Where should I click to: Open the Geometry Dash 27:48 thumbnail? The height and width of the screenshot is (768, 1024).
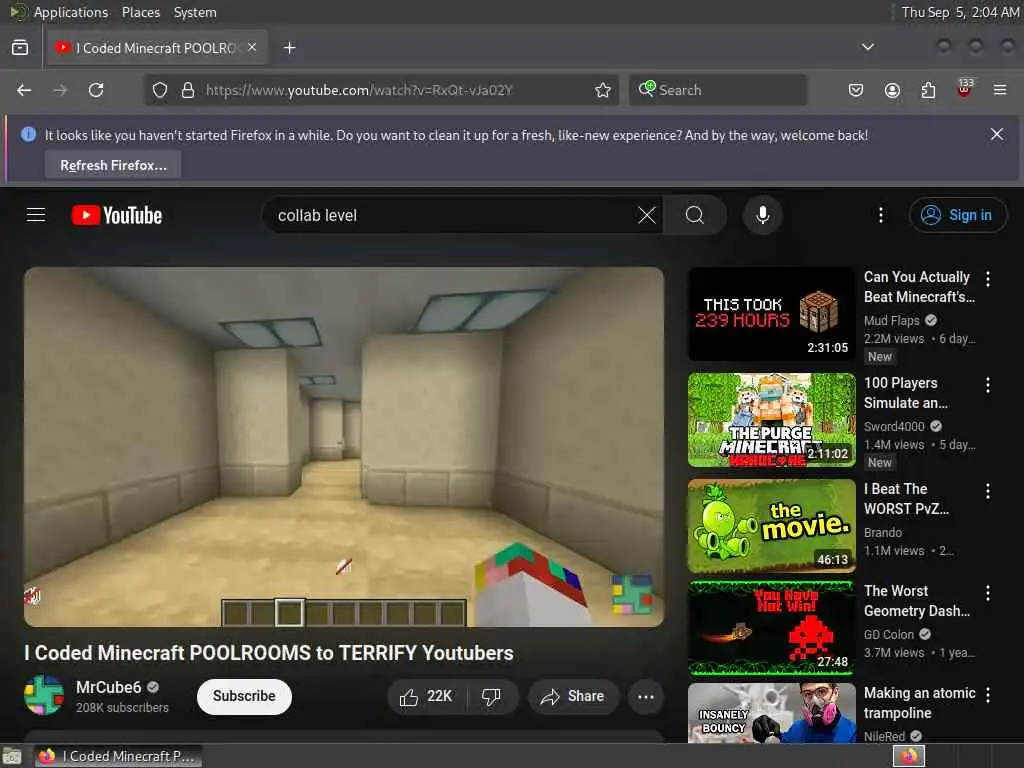coord(771,628)
